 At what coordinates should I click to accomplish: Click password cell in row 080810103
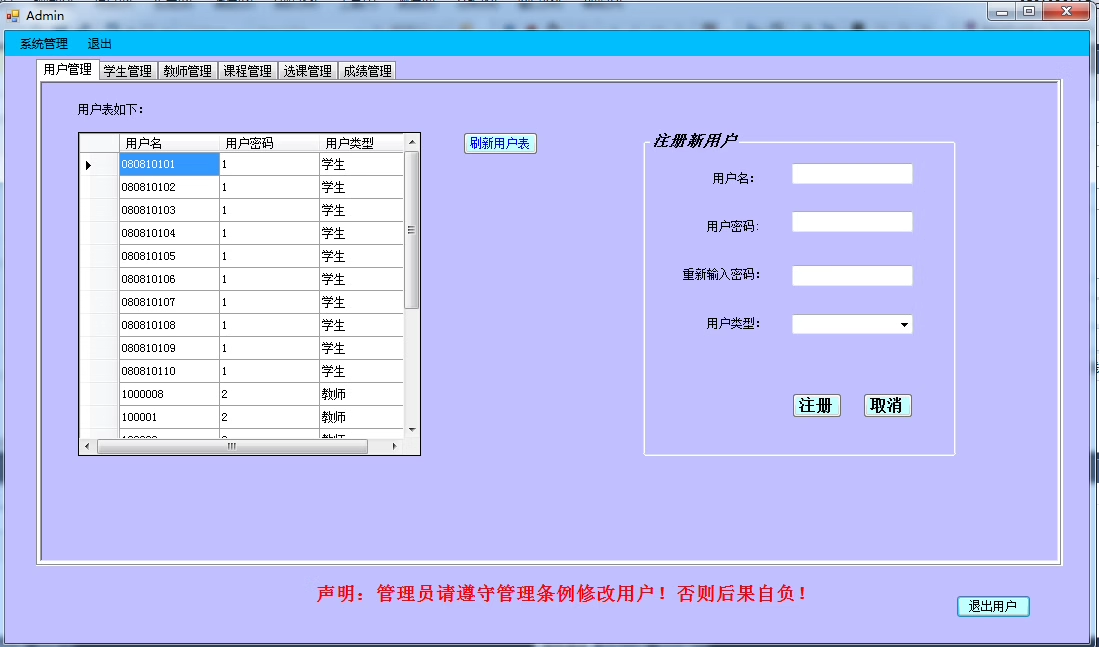(269, 210)
